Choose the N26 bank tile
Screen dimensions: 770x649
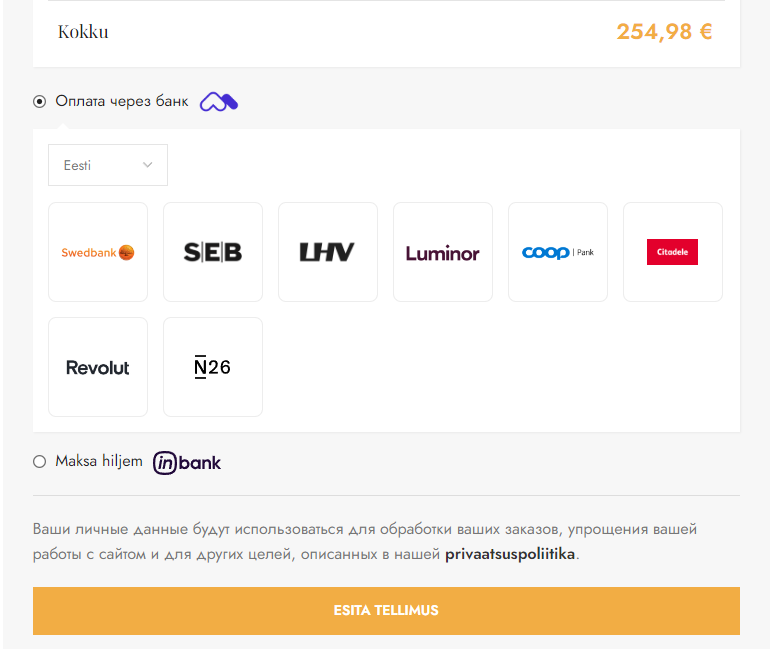pyautogui.click(x=213, y=367)
